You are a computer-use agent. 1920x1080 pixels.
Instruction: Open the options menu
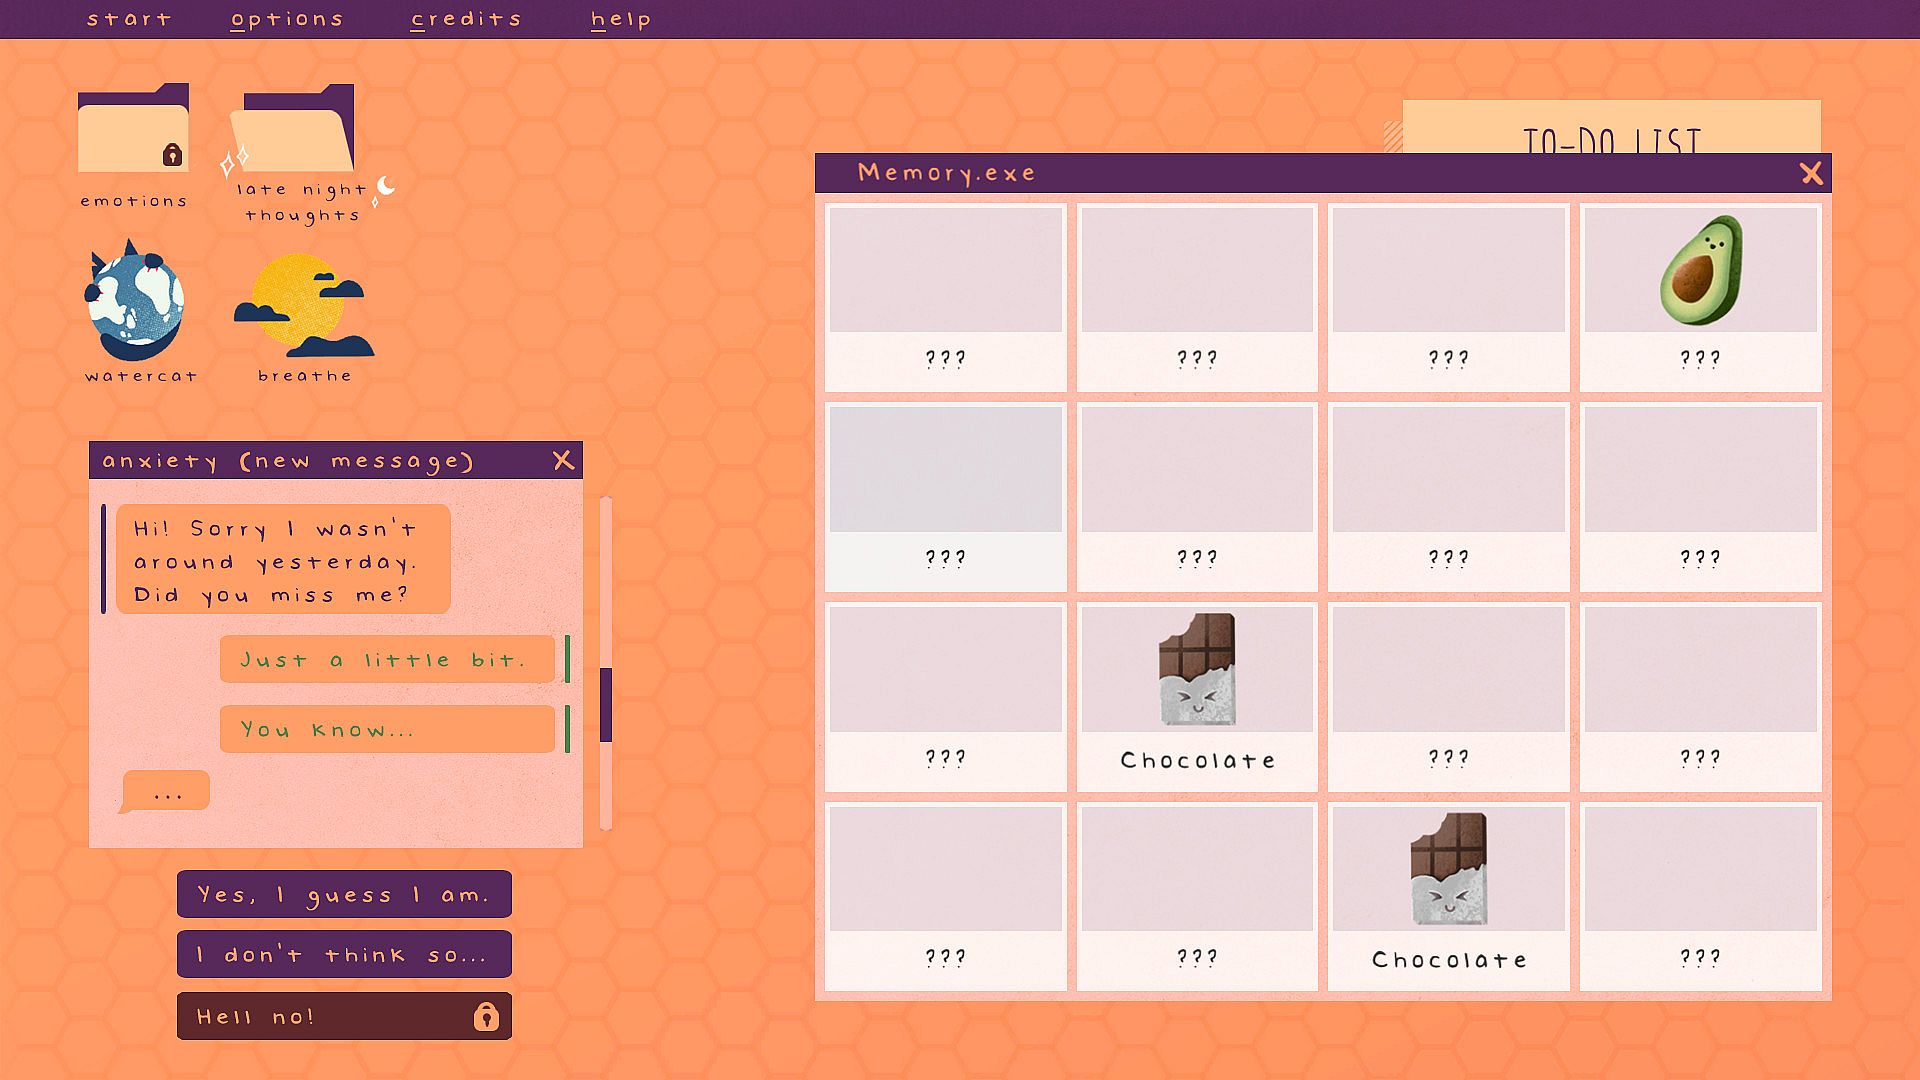click(x=287, y=19)
